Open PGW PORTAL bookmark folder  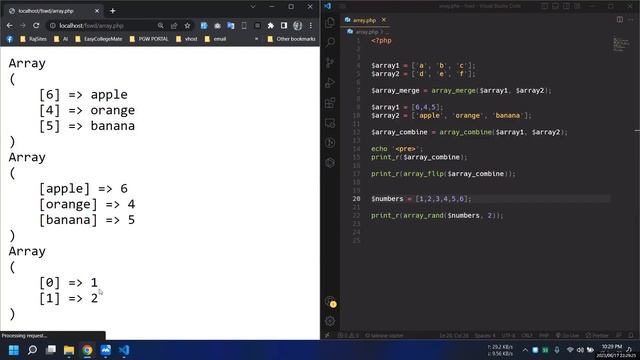149,39
